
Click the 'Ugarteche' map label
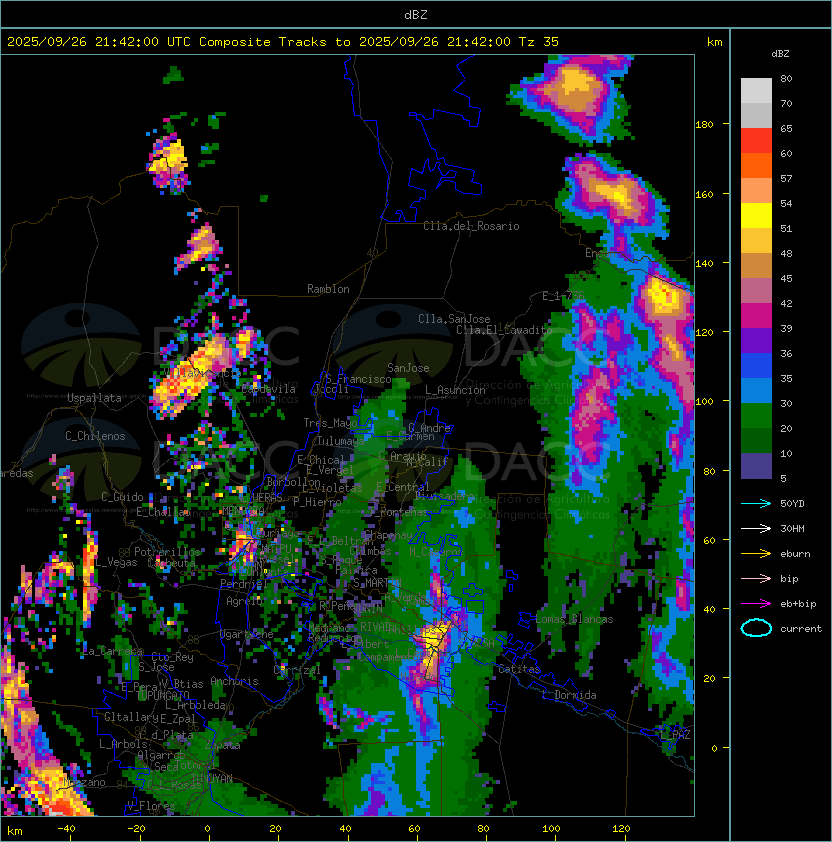(247, 634)
